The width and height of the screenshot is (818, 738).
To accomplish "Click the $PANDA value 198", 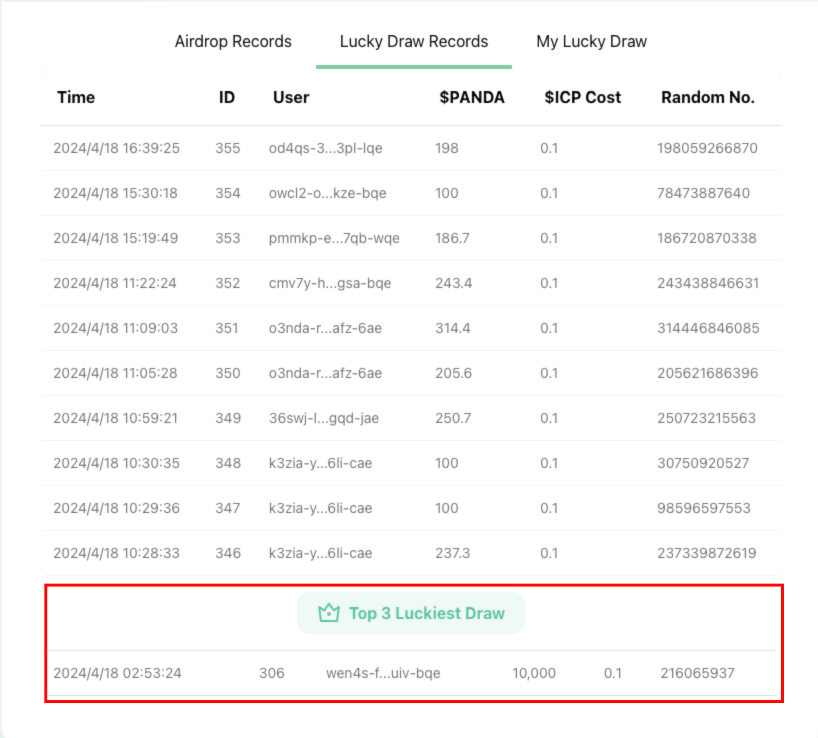I will (x=447, y=148).
